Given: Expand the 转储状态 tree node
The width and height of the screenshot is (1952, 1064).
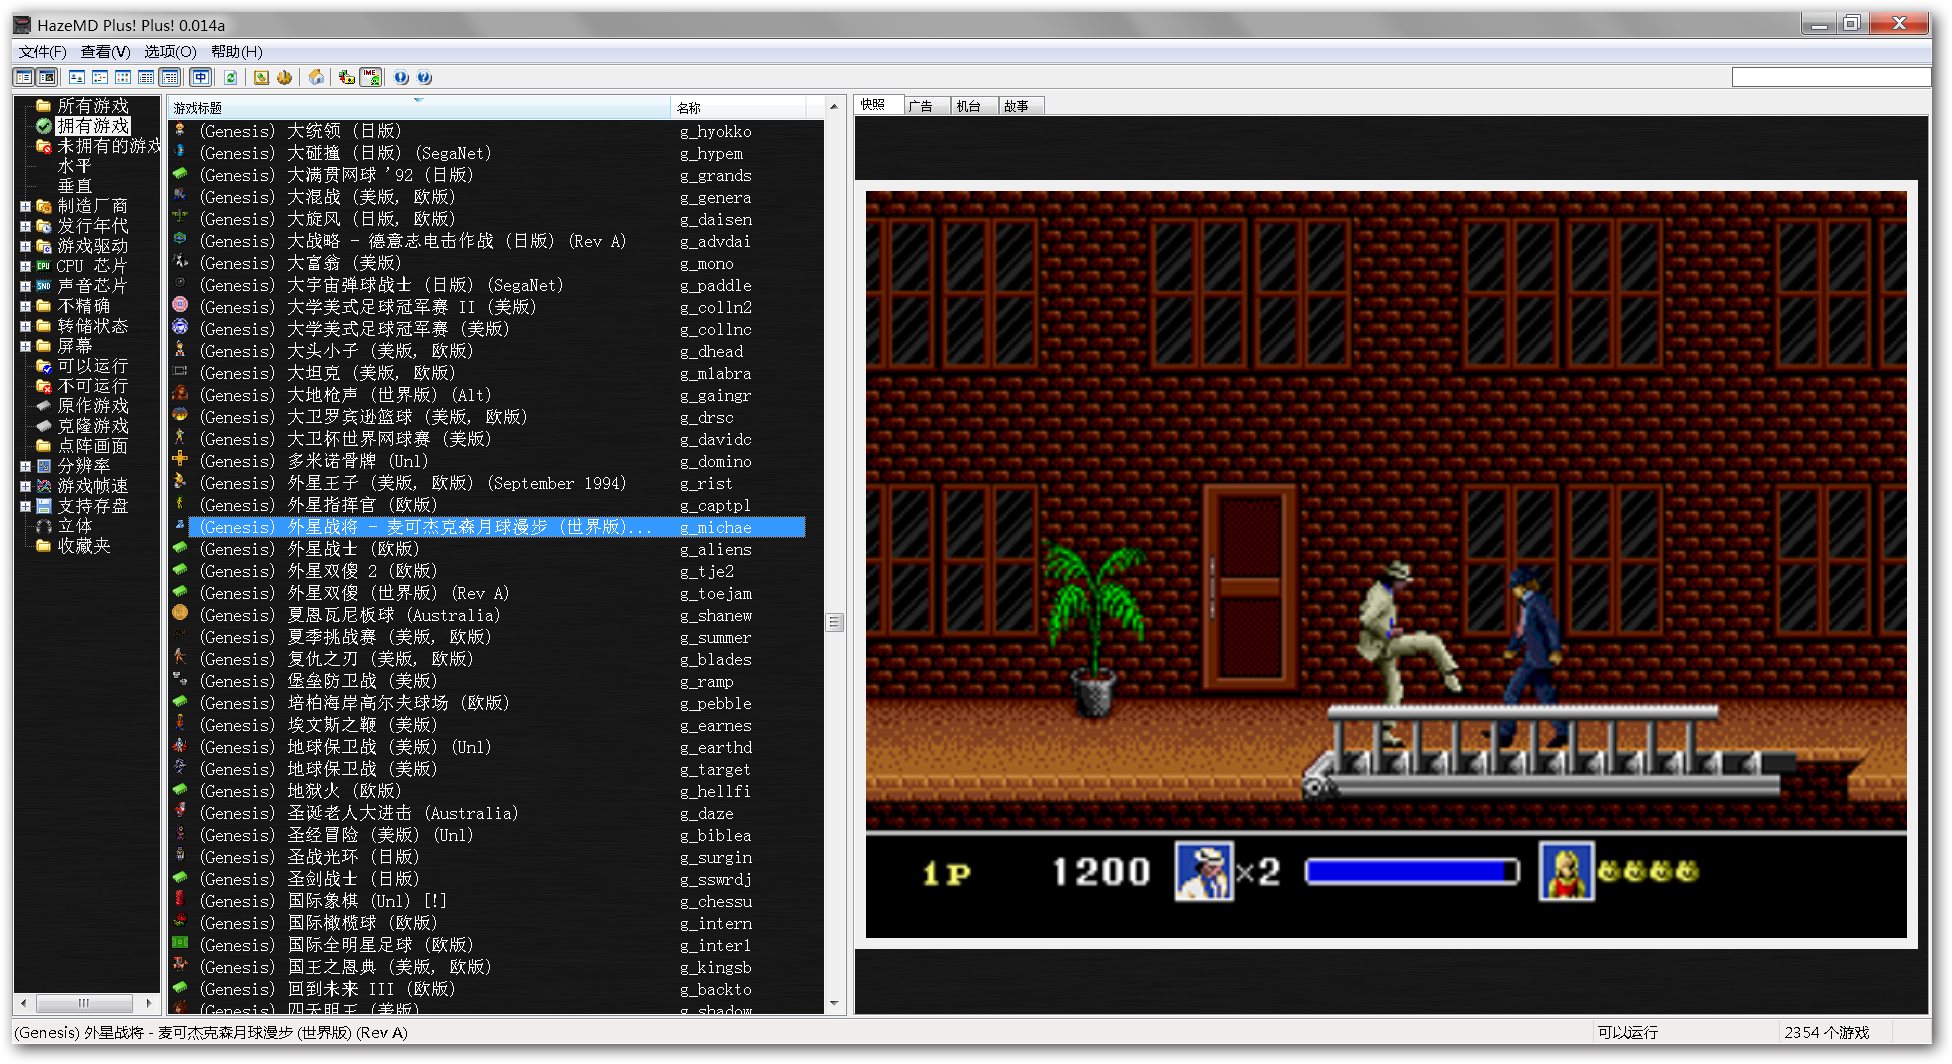Looking at the screenshot, I should tap(25, 327).
